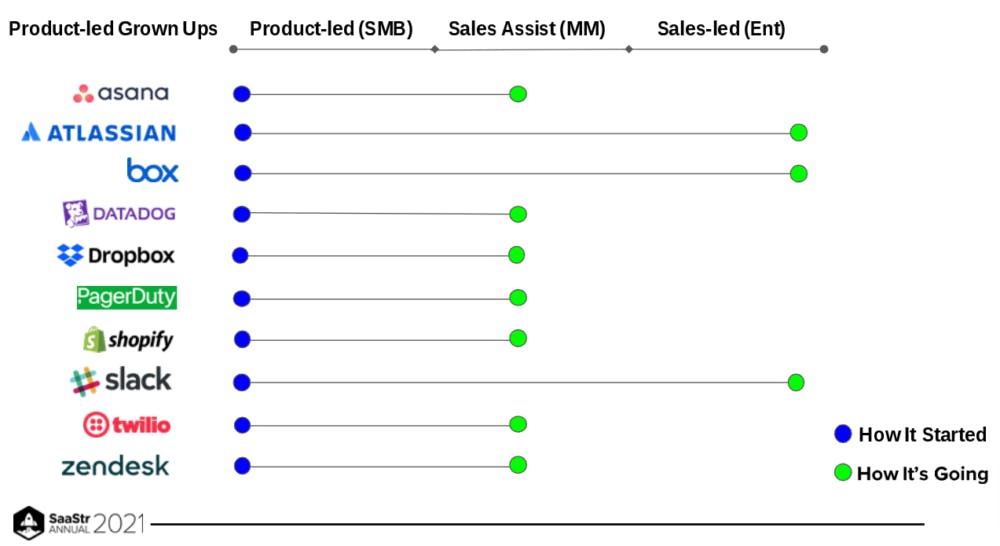Click the Asana logo
The image size is (1000, 546).
pyautogui.click(x=121, y=94)
